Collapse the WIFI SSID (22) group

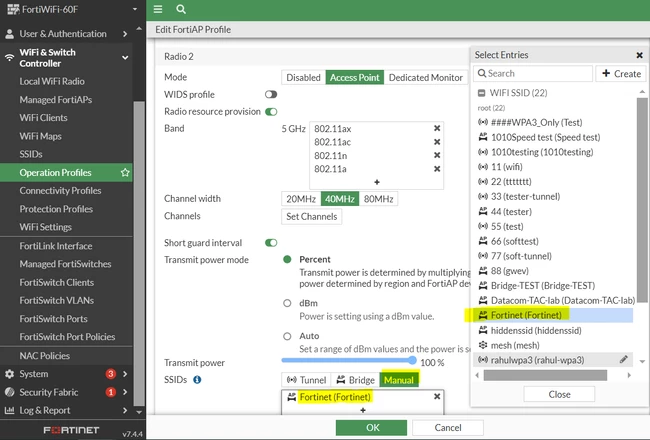coord(481,93)
